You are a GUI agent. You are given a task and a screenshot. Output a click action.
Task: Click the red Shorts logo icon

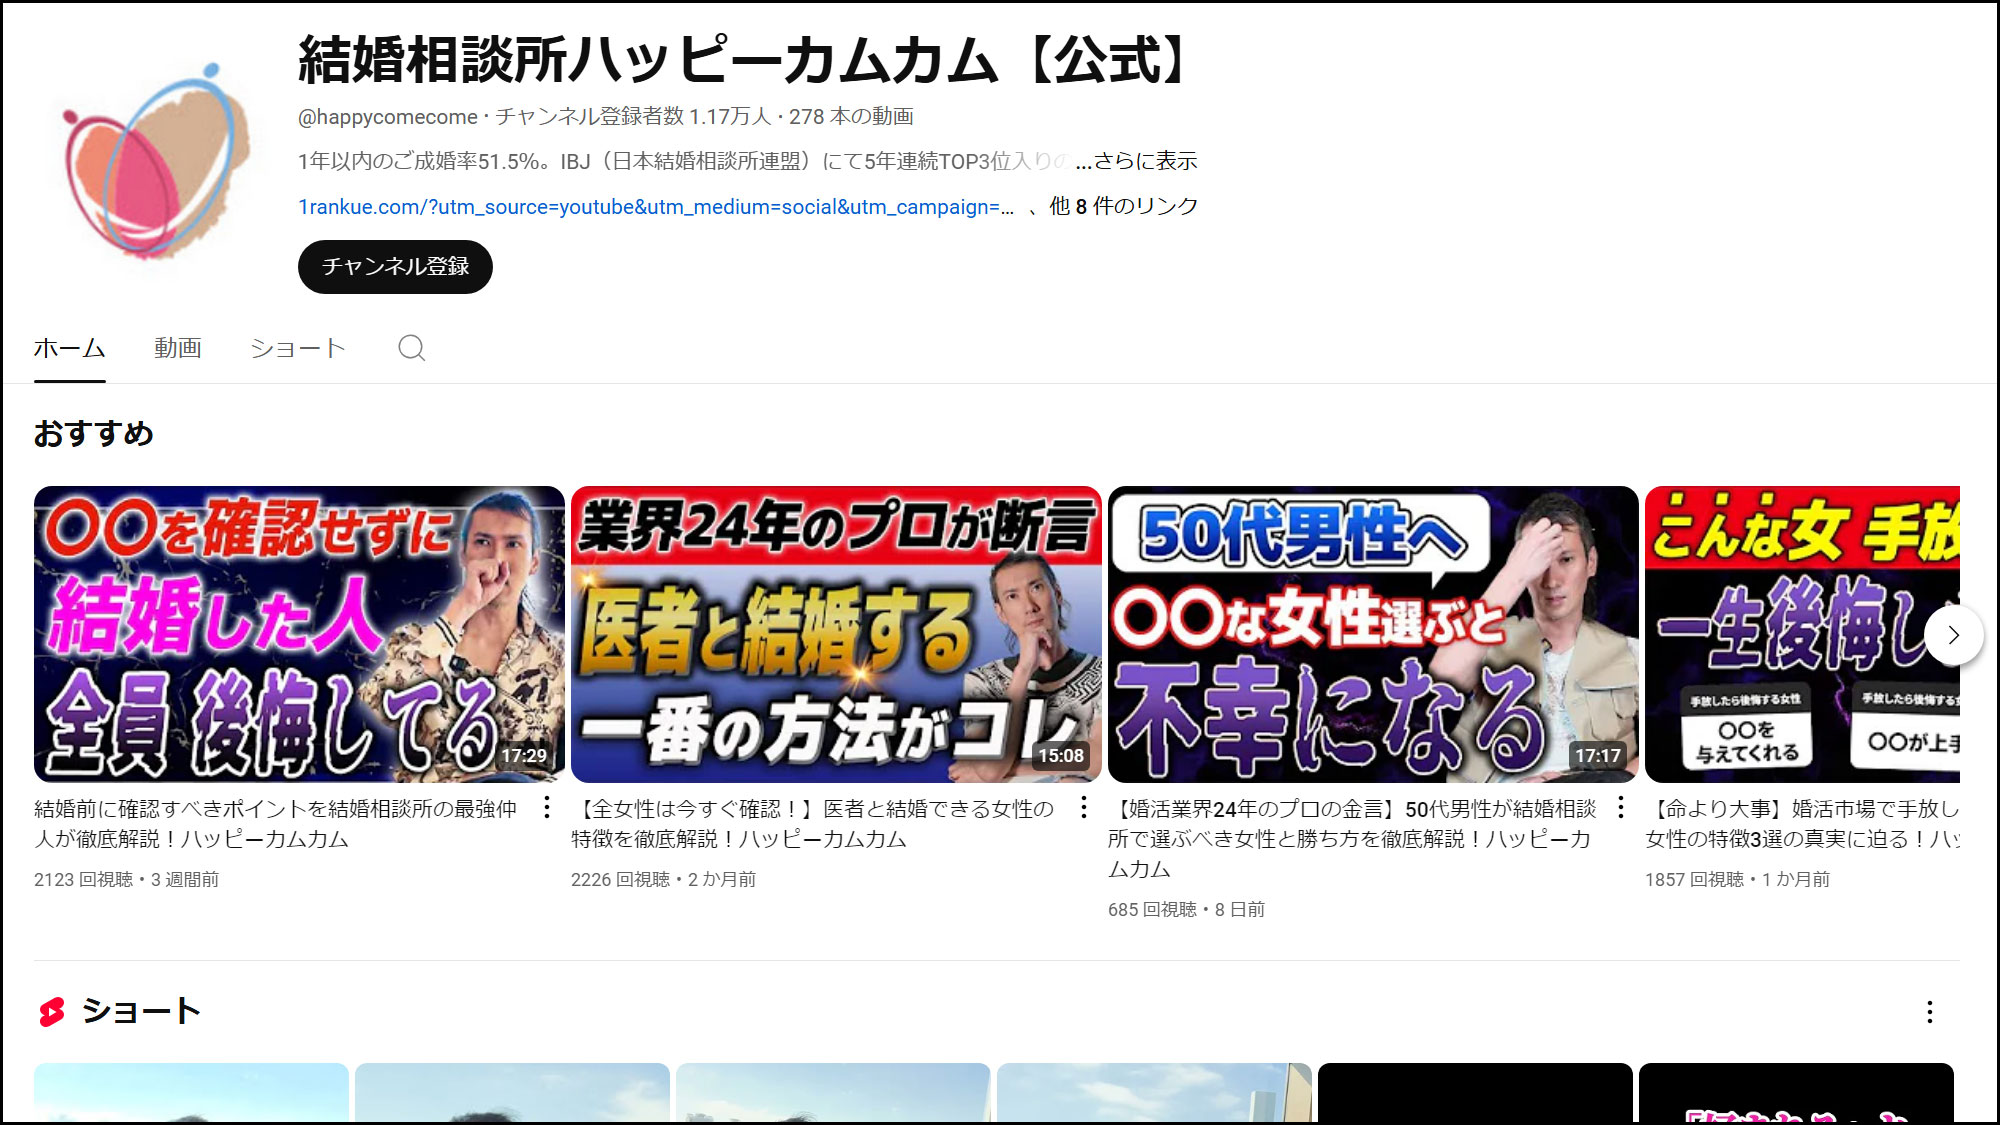[52, 1012]
